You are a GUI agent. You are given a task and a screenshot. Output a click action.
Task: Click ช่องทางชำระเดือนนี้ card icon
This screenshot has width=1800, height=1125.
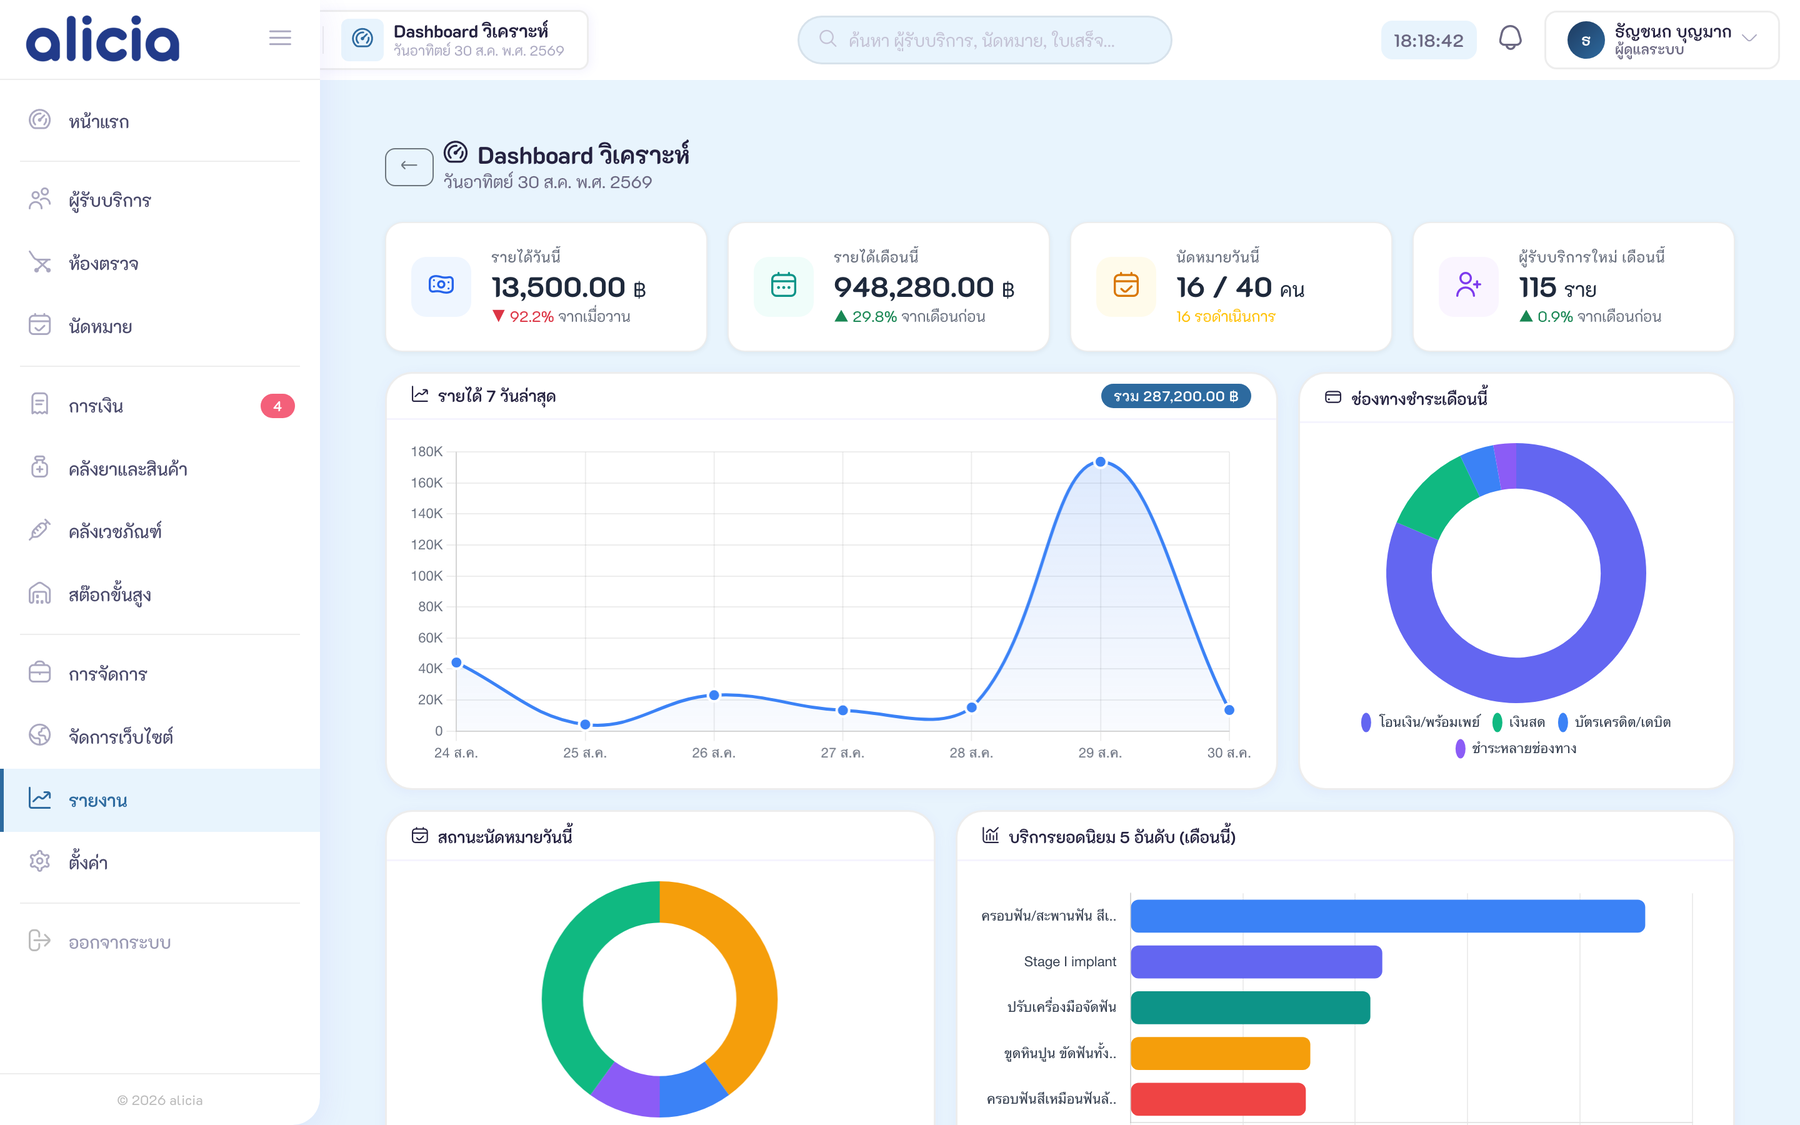tap(1333, 397)
